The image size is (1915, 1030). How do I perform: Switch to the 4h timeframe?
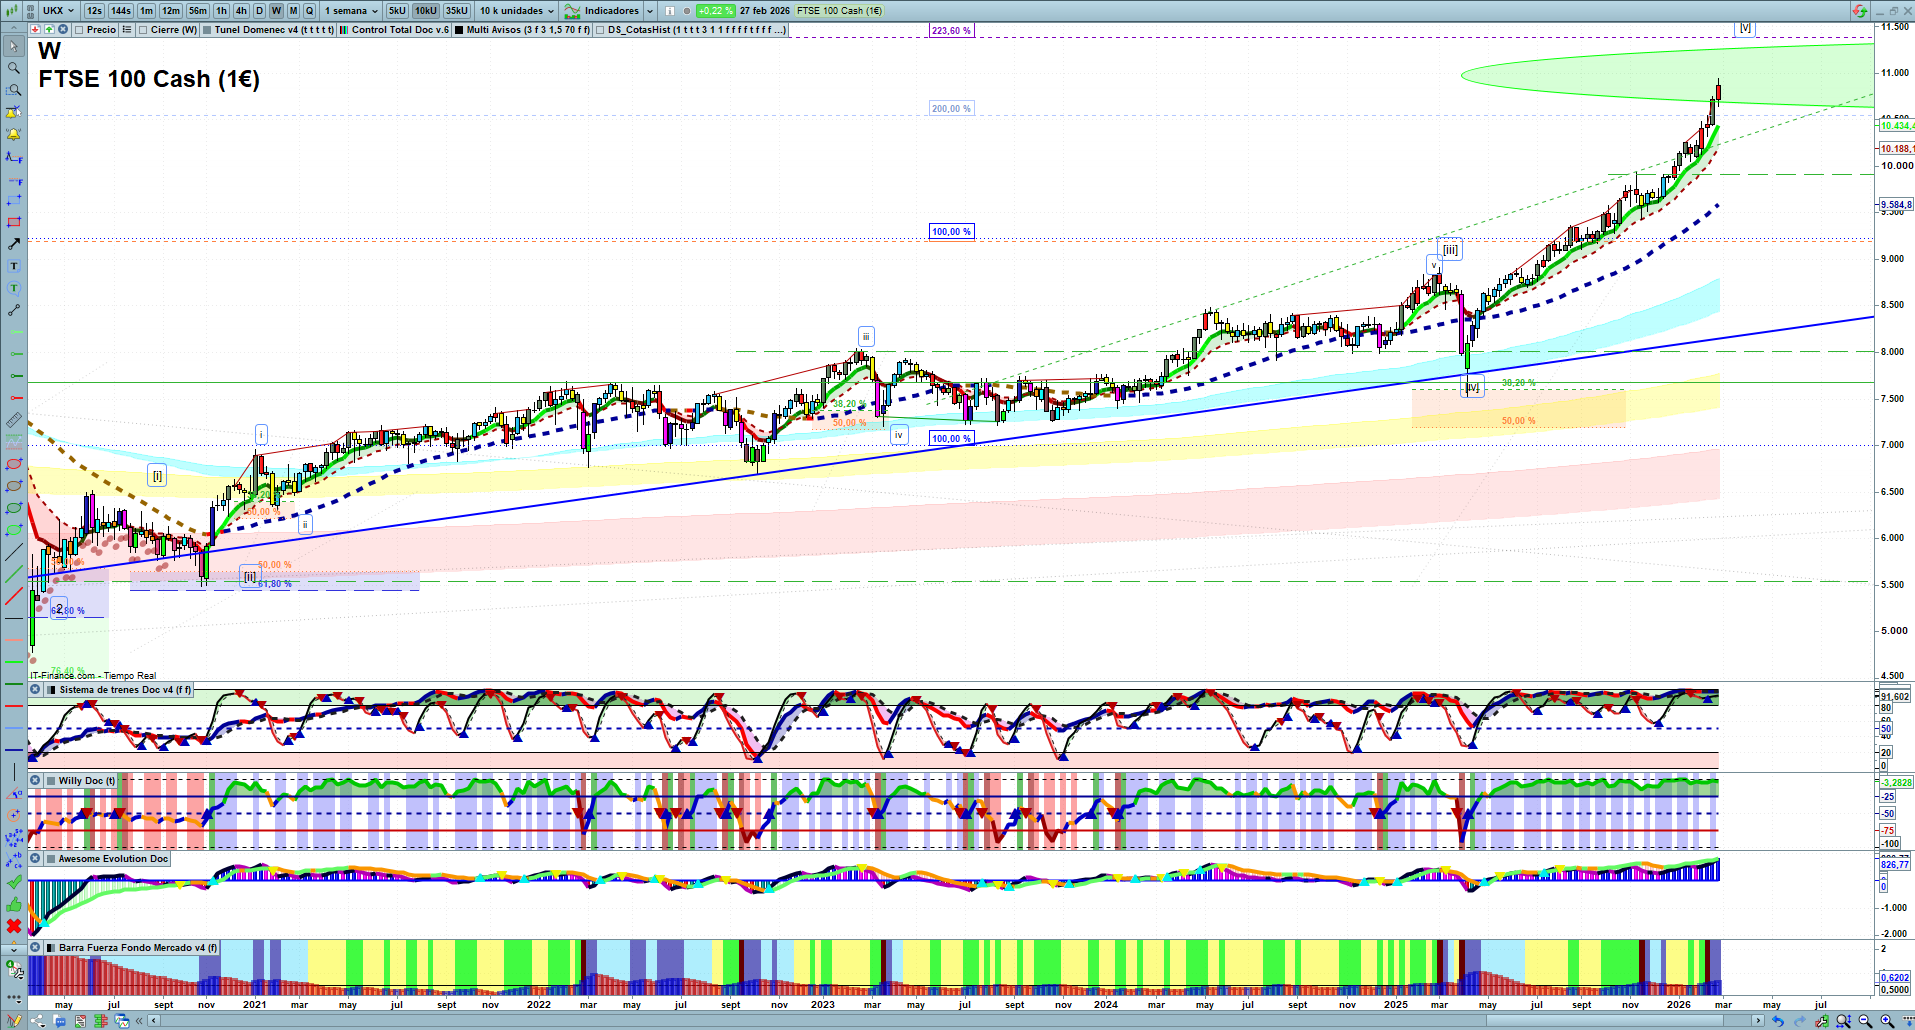click(x=241, y=11)
